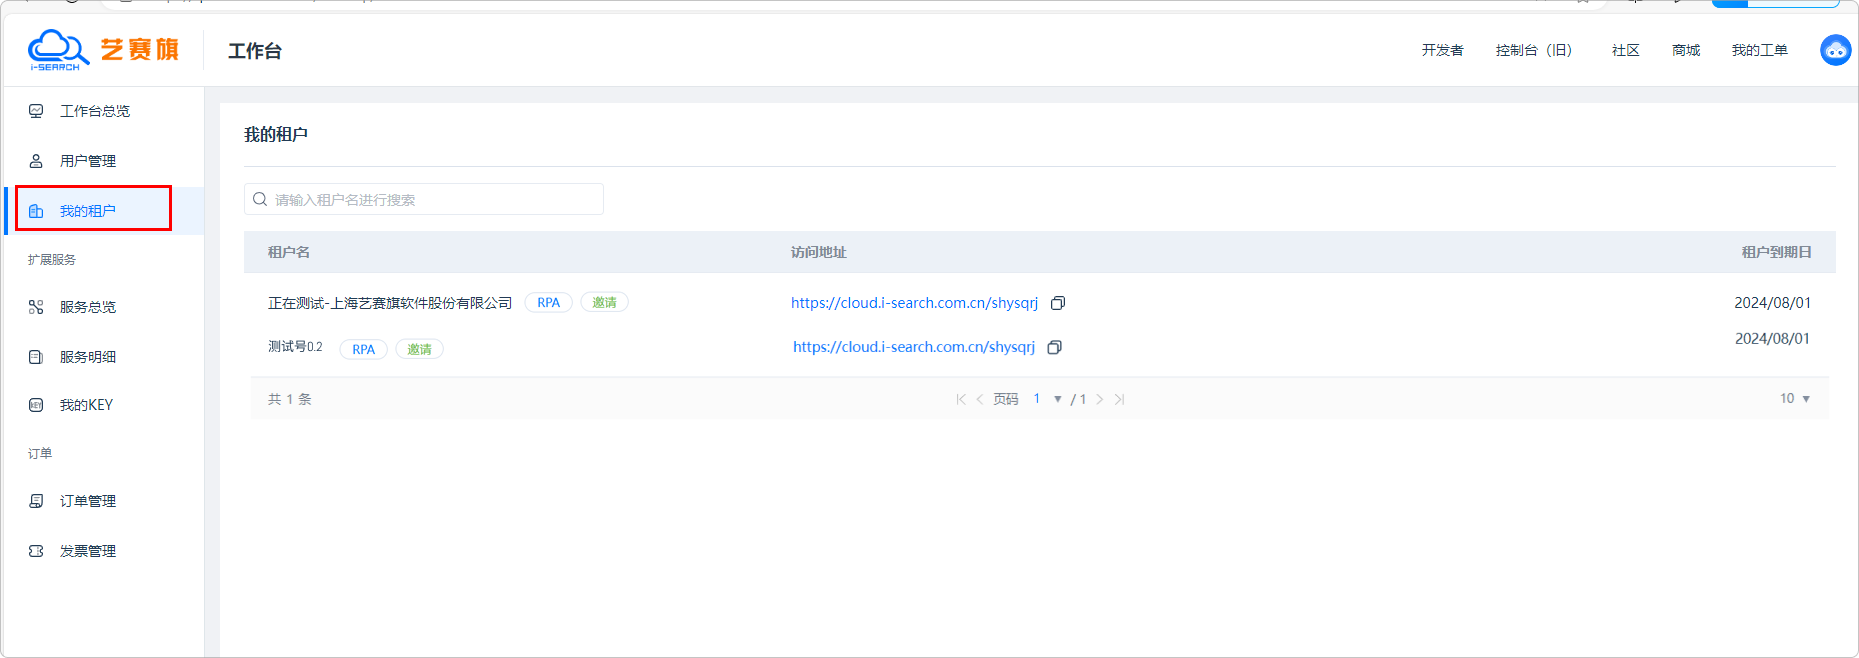Copy the 测试号0.2 tenant URL
1859x658 pixels.
click(x=1054, y=348)
